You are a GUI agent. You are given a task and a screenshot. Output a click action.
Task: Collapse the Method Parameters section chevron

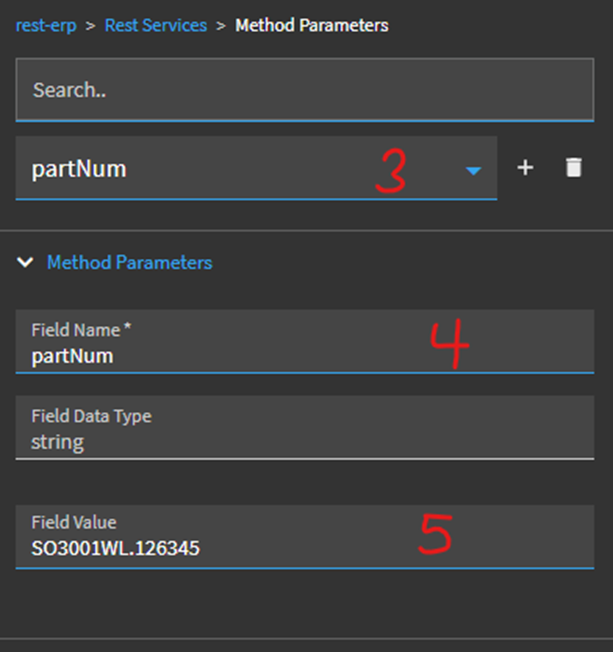26,263
